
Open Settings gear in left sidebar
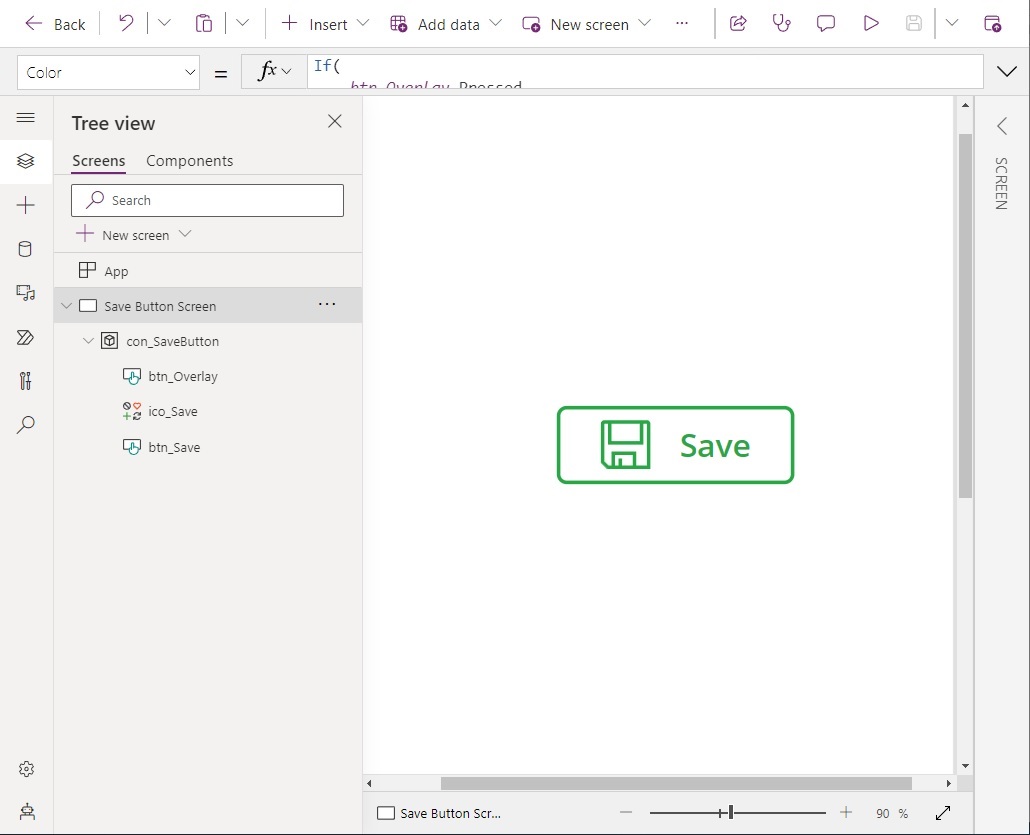tap(26, 769)
